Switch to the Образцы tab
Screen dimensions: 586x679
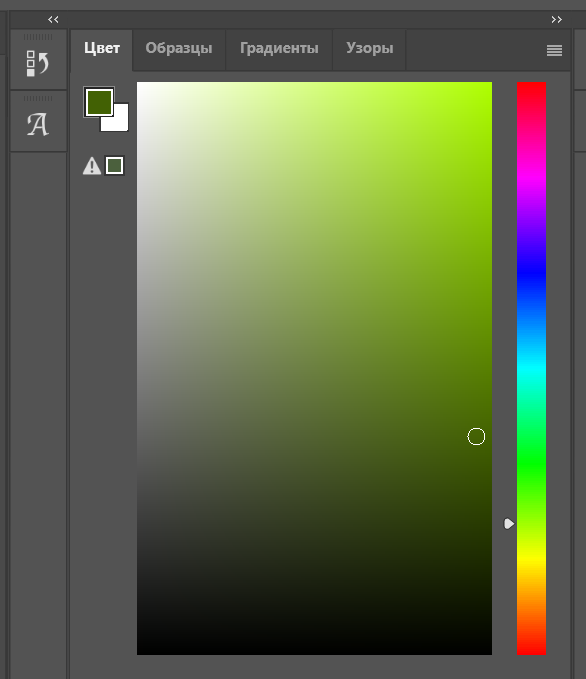(179, 48)
